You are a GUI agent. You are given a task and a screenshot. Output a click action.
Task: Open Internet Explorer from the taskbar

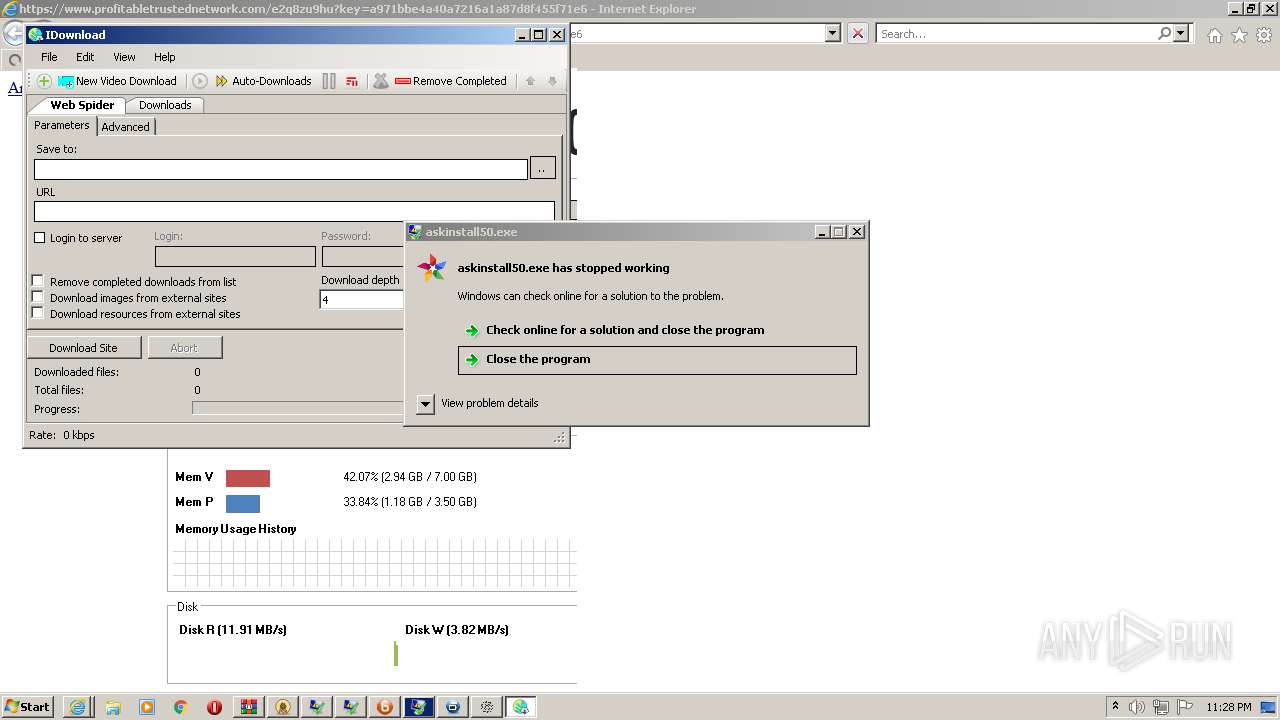click(x=77, y=707)
